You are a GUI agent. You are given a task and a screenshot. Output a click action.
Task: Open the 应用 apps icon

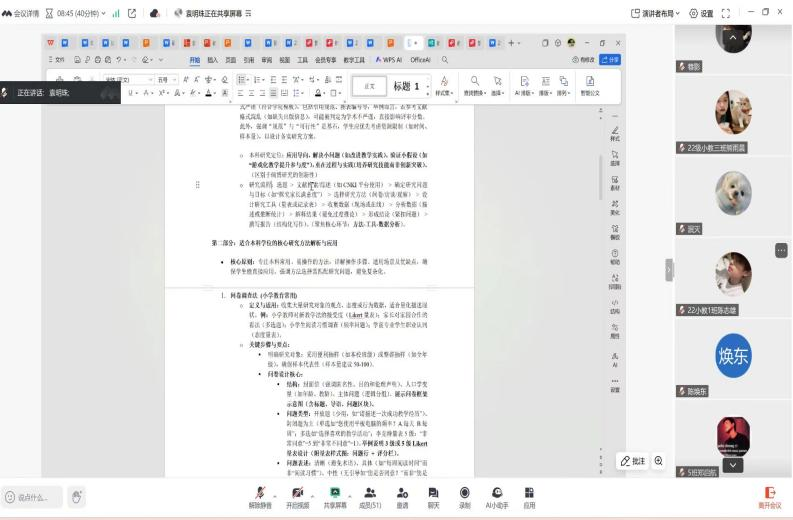[x=529, y=493]
